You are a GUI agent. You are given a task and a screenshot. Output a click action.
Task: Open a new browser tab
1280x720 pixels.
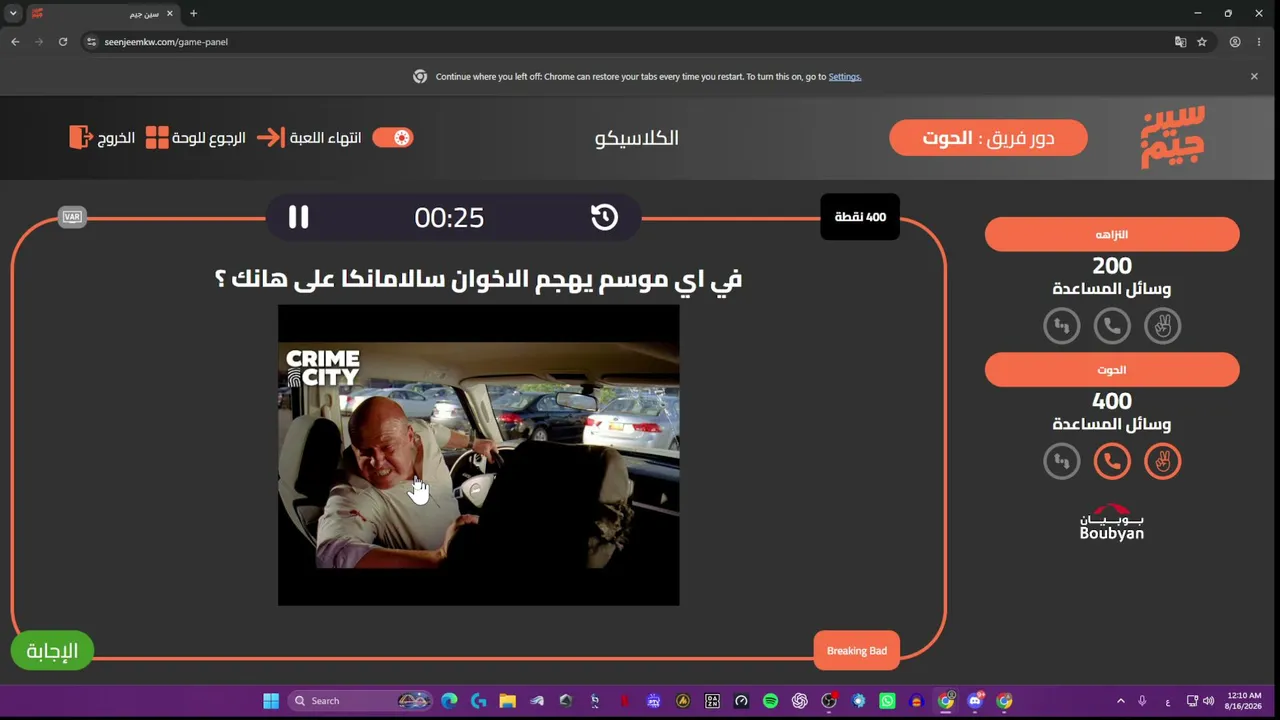[x=193, y=14]
